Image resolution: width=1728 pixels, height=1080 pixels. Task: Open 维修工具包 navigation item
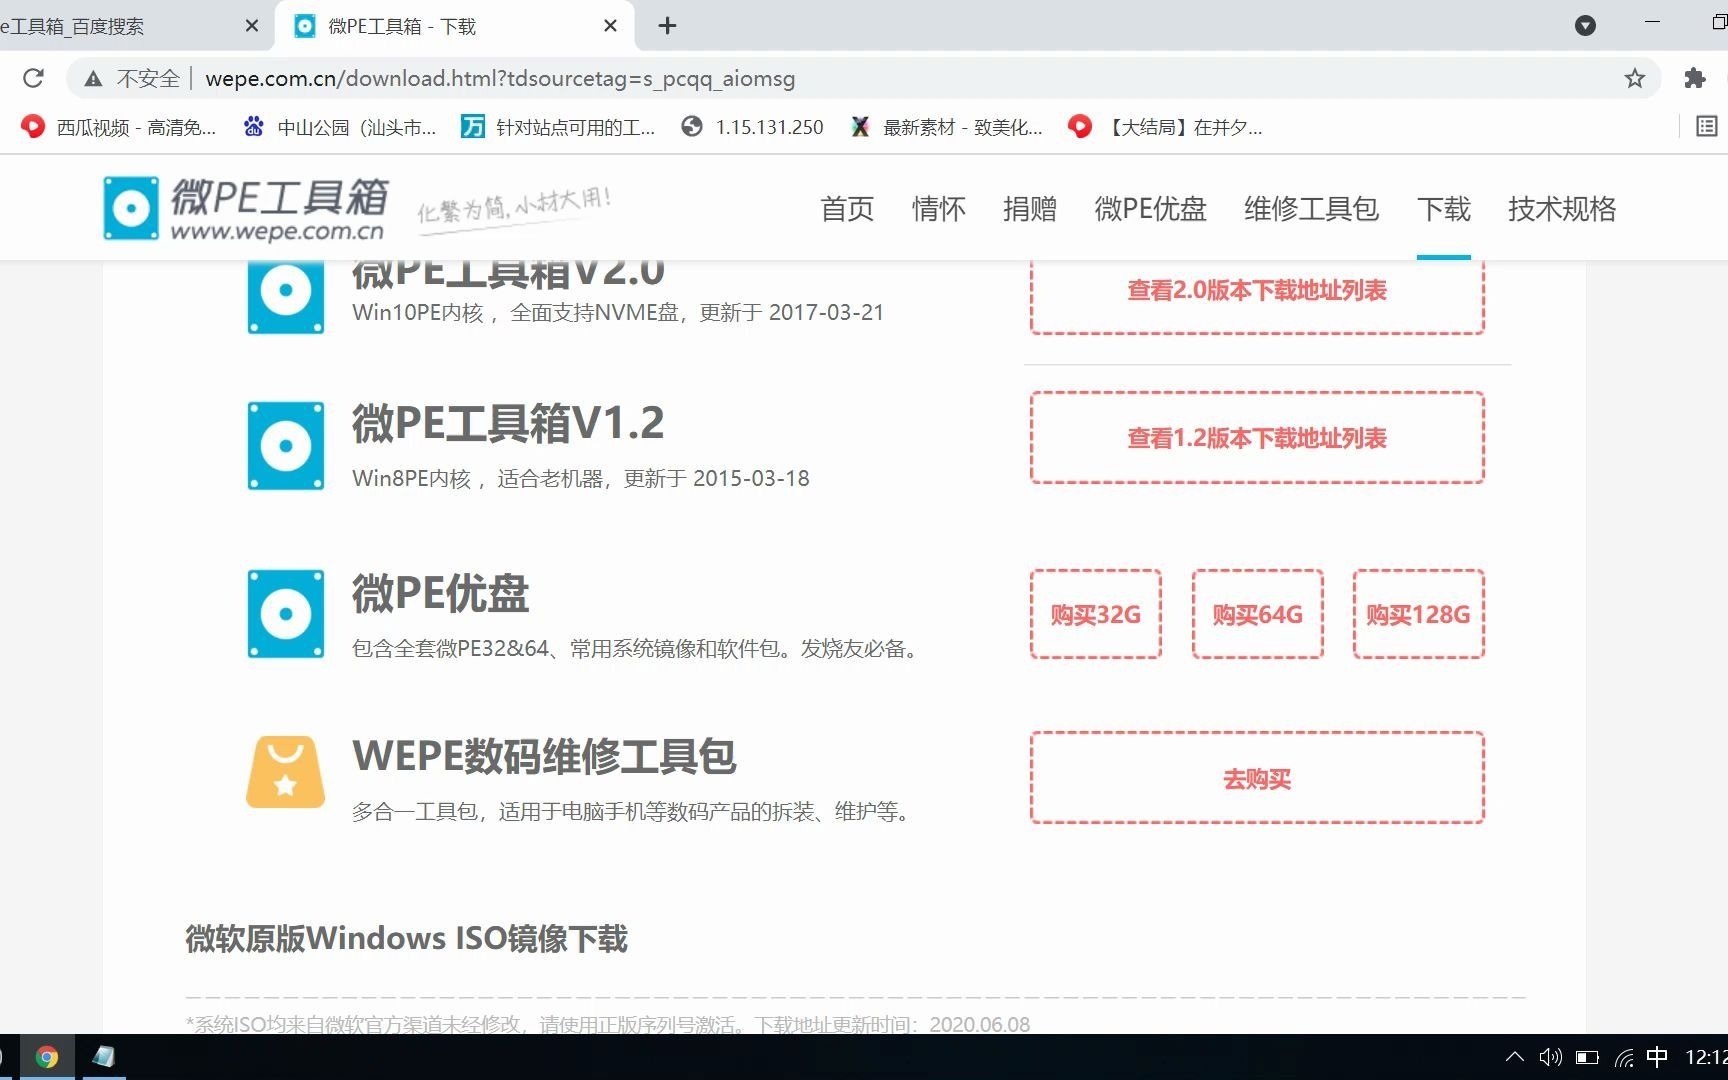point(1312,208)
